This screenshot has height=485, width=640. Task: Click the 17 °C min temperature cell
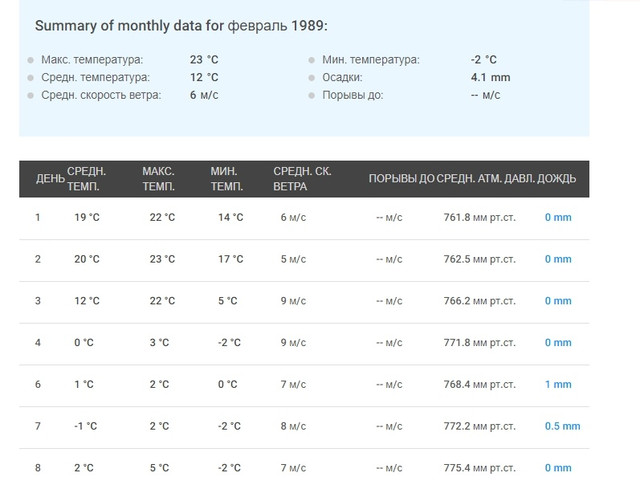point(231,259)
